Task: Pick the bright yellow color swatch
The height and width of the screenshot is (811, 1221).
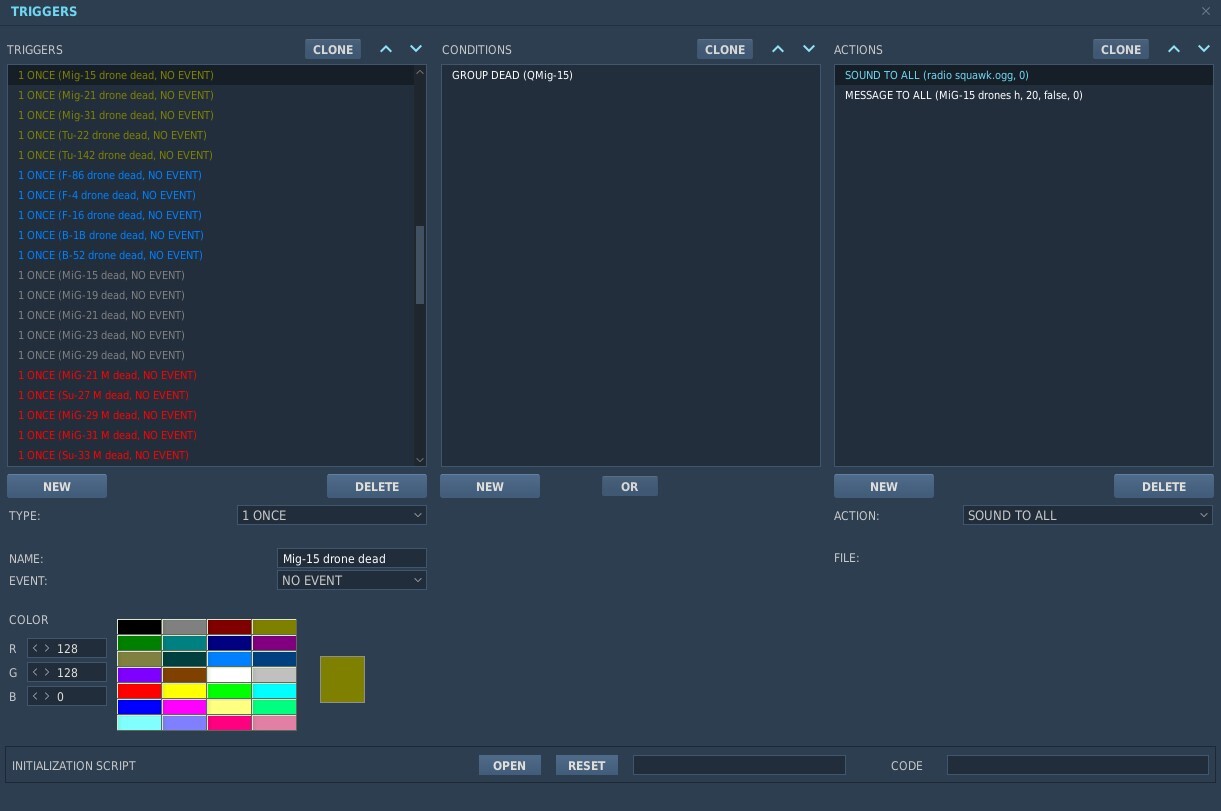Action: (x=184, y=691)
